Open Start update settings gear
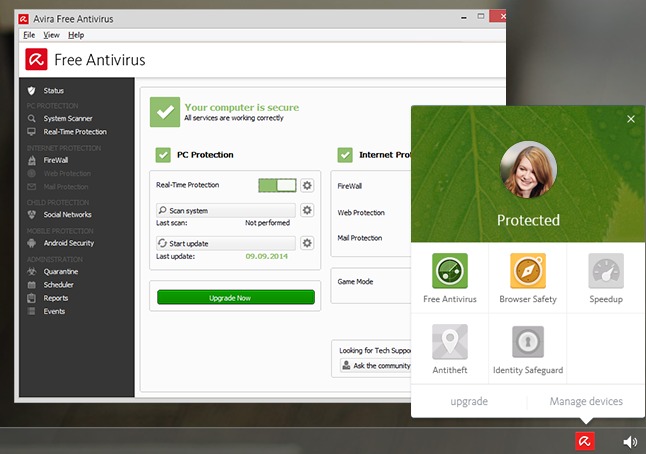646x454 pixels. point(307,243)
